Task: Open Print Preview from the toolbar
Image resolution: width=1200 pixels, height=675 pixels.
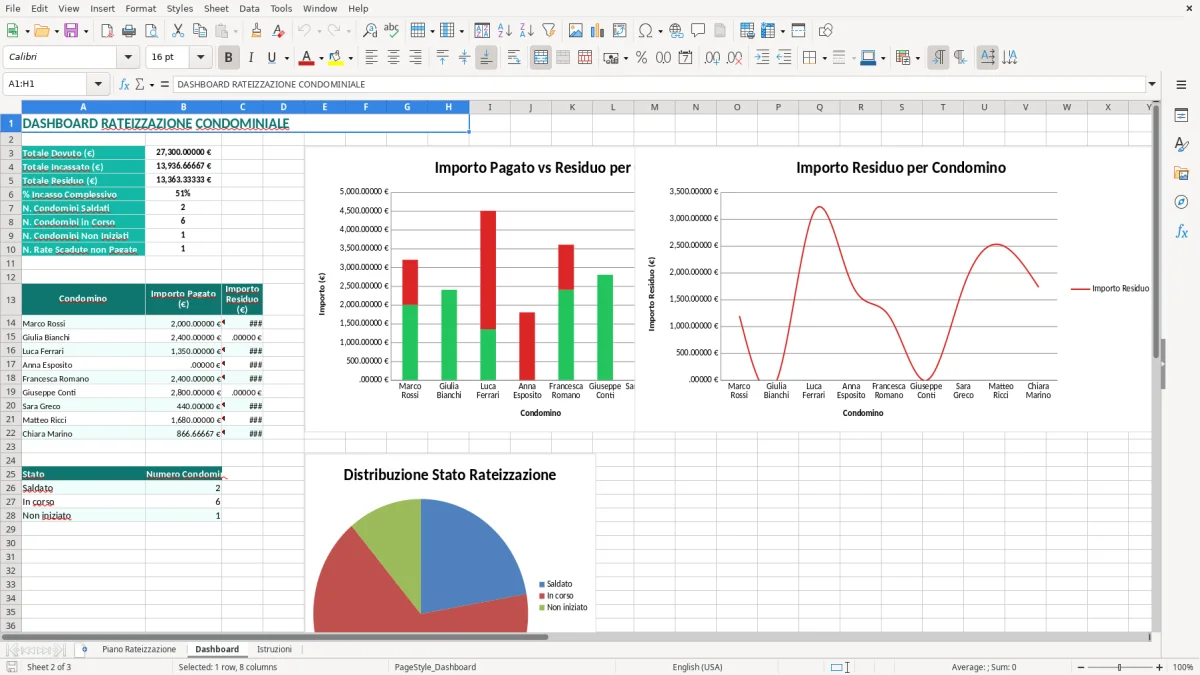Action: (149, 31)
